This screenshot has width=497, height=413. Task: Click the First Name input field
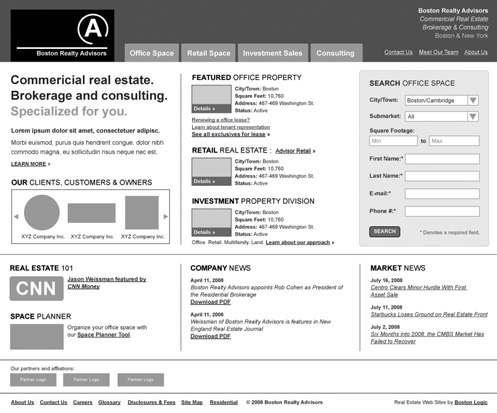click(x=442, y=159)
